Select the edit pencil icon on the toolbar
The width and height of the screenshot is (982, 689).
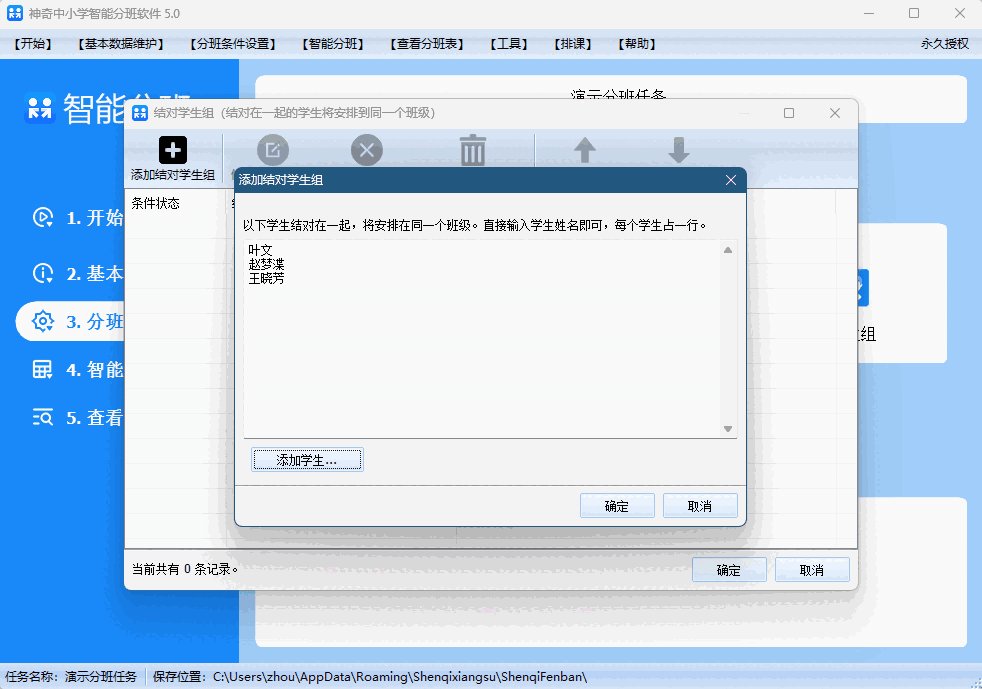pos(272,149)
